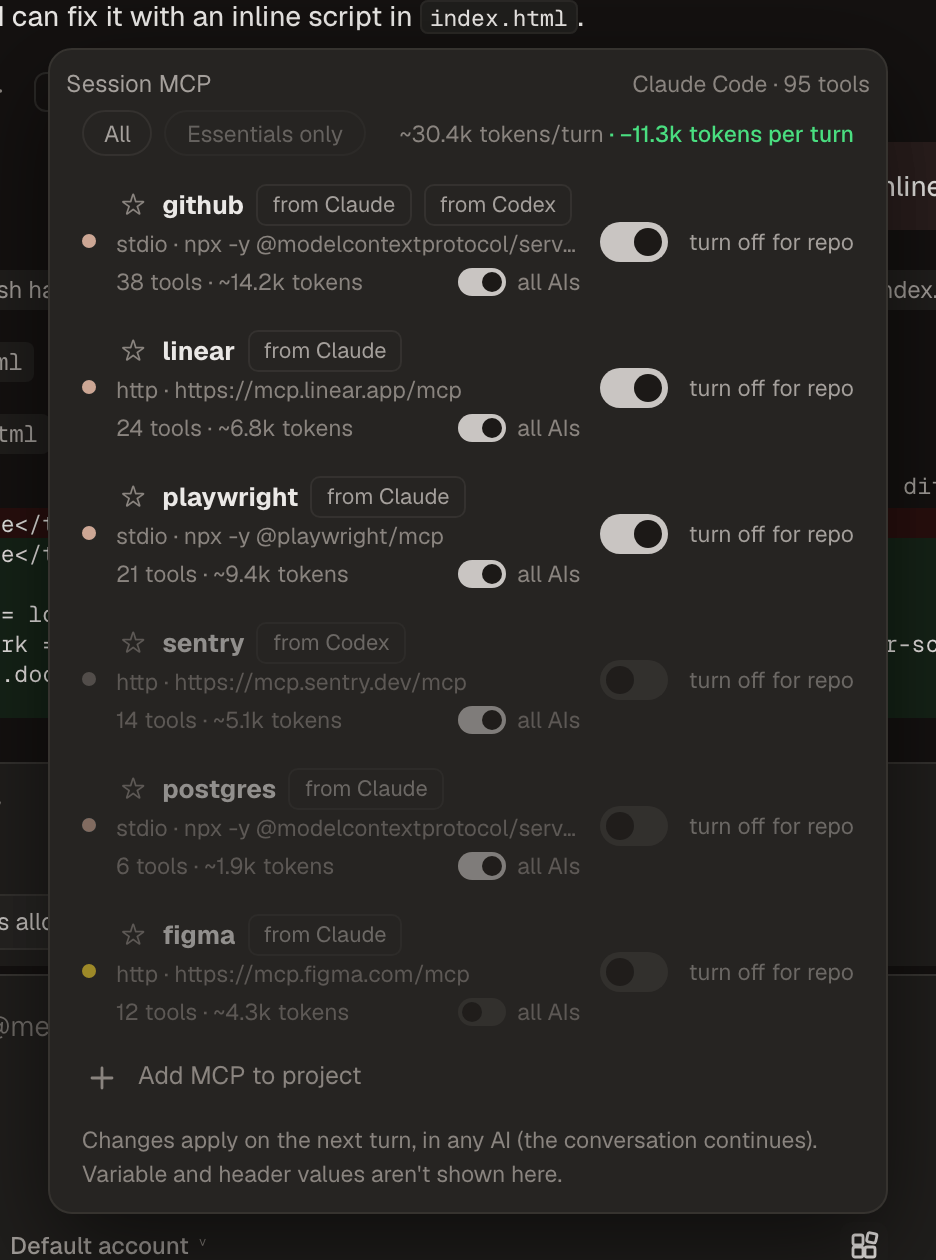
Task: Click github status dot
Action: click(x=89, y=241)
